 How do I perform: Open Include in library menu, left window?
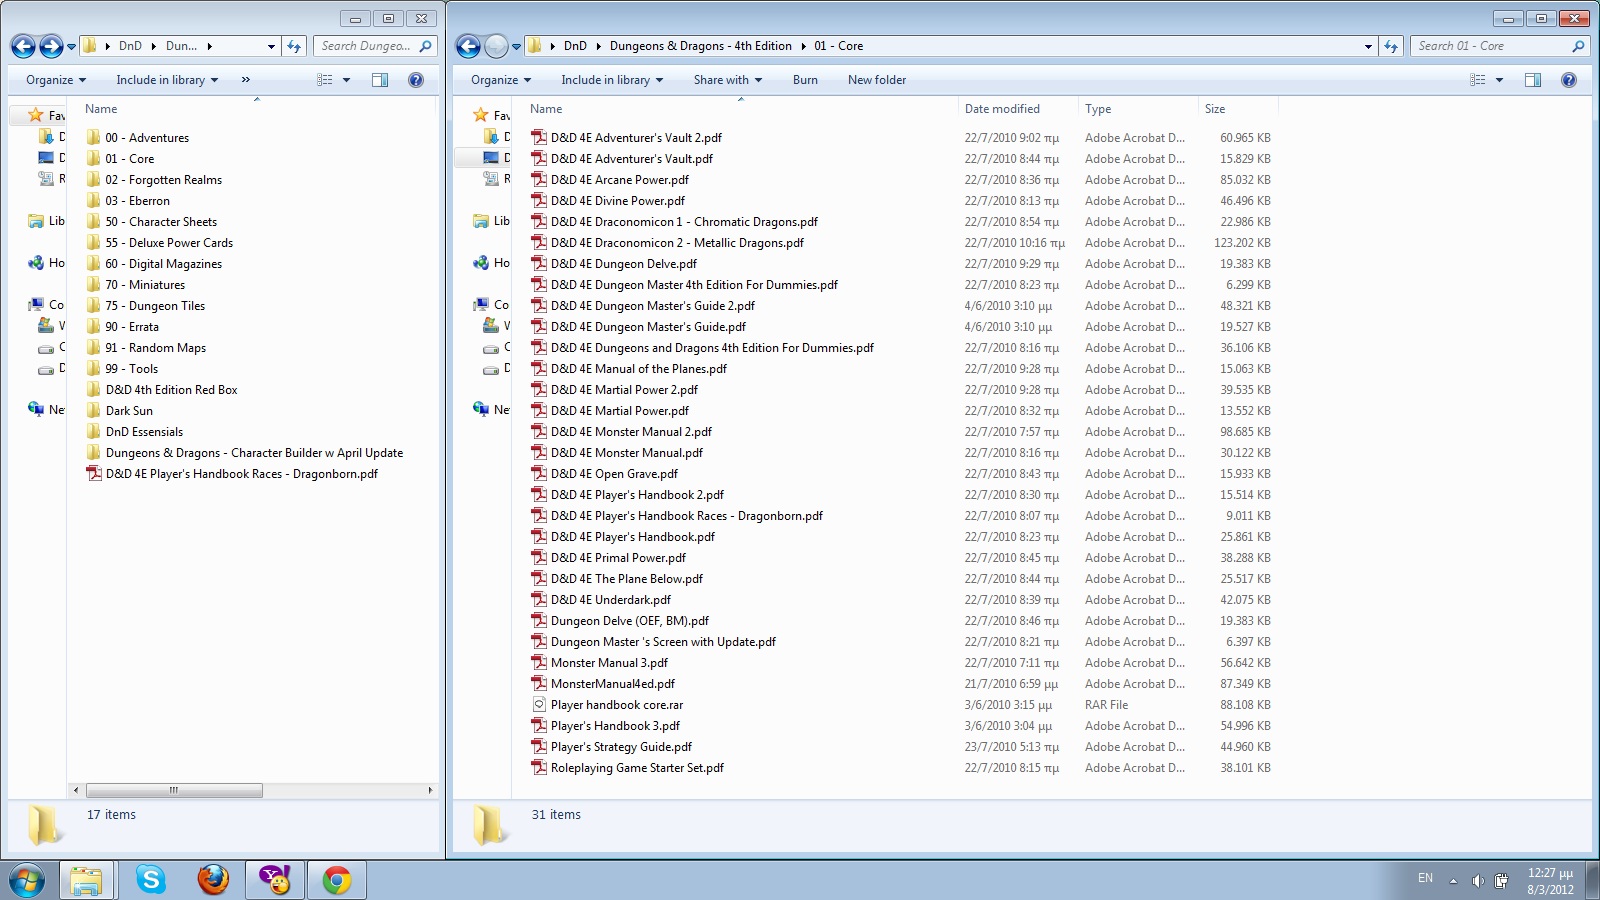(x=167, y=80)
